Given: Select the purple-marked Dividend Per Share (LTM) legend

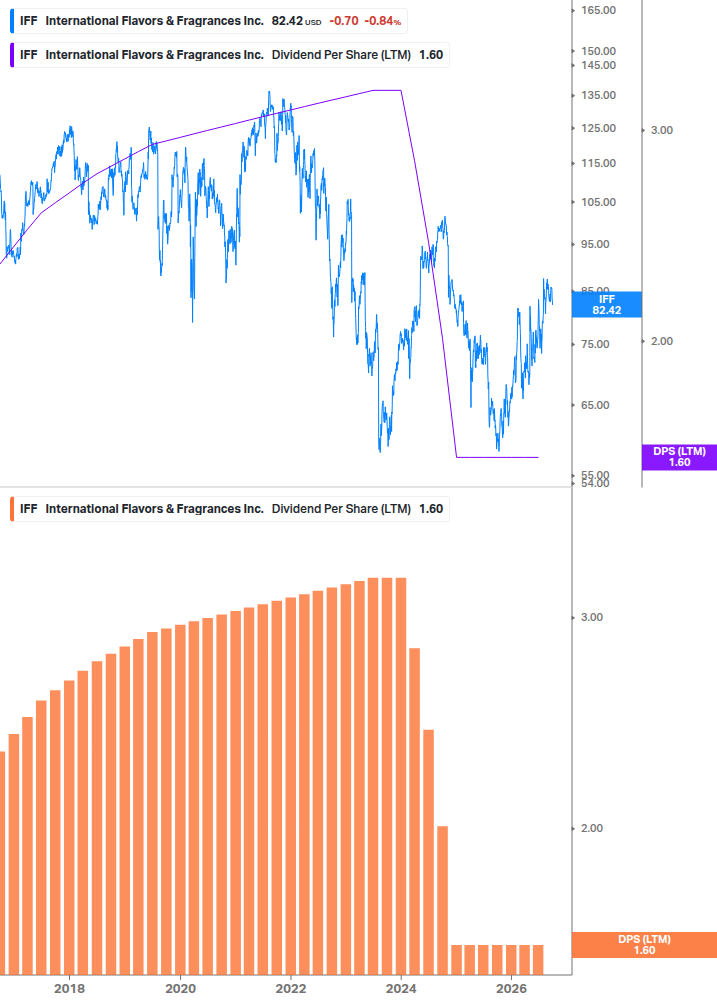Looking at the screenshot, I should (231, 55).
